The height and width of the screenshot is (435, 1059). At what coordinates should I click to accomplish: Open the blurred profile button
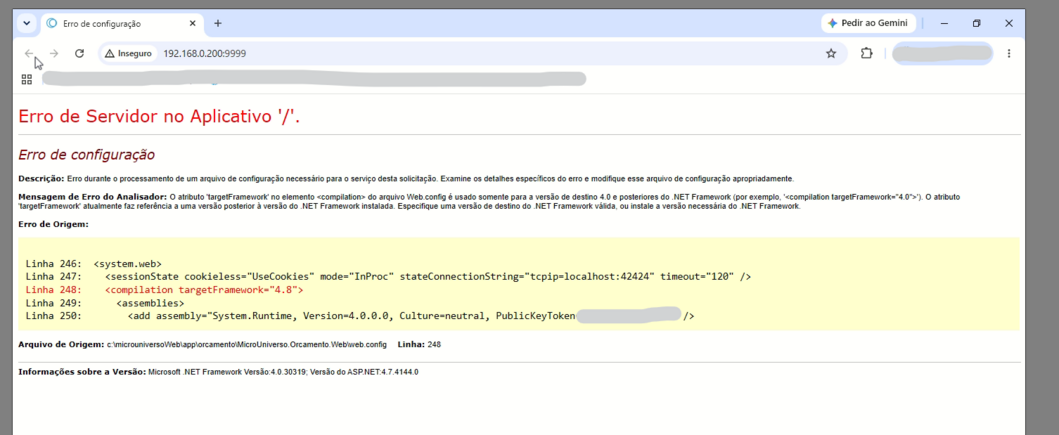point(942,53)
